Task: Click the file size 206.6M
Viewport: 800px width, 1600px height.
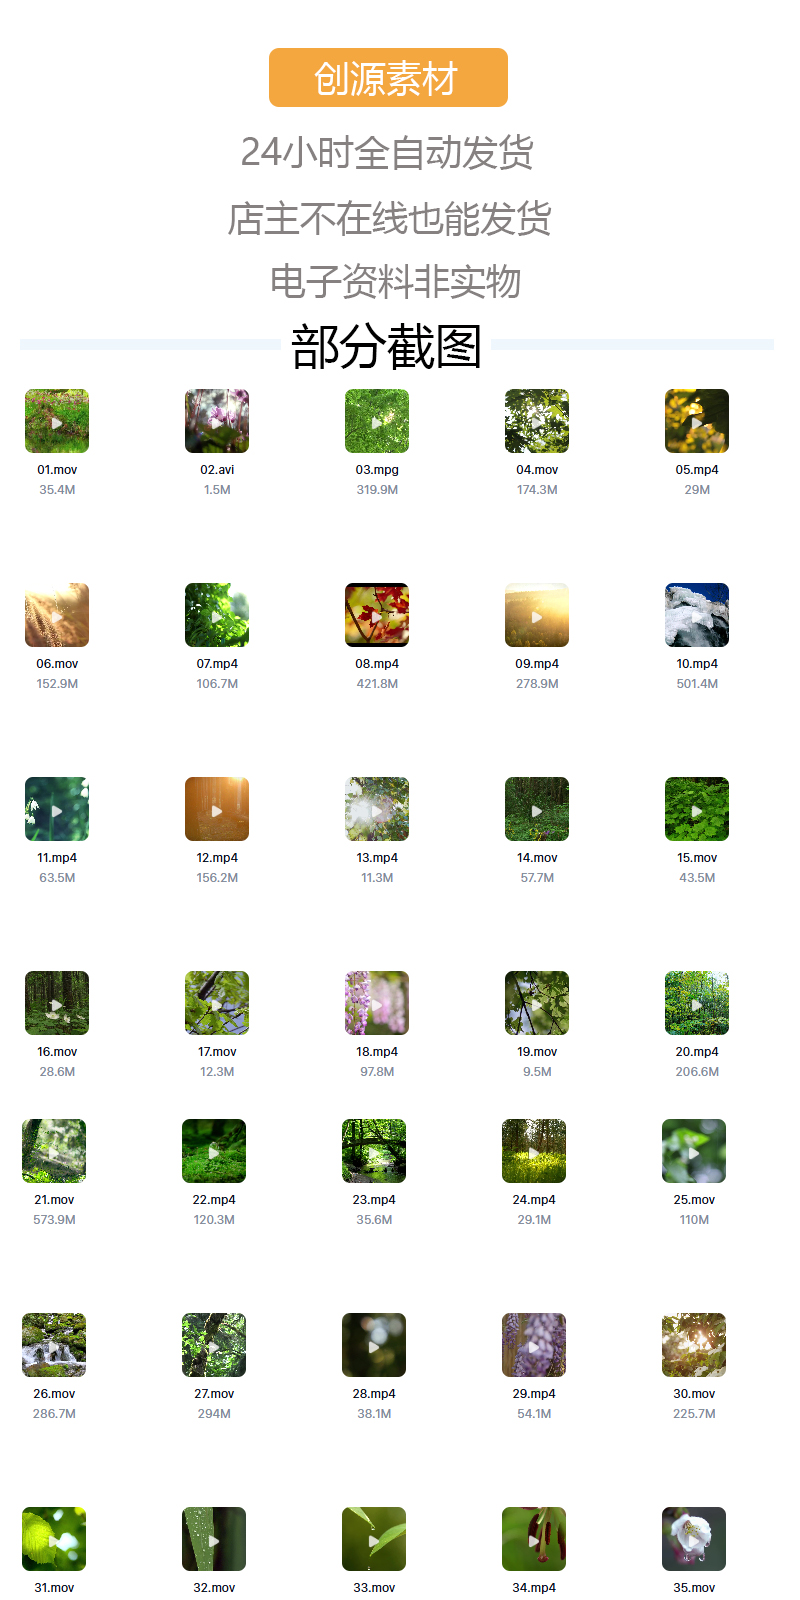Action: 697,1071
